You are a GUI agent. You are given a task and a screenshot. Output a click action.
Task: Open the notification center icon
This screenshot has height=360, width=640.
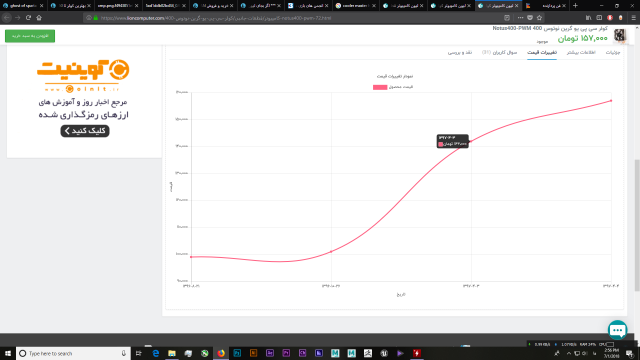630,353
